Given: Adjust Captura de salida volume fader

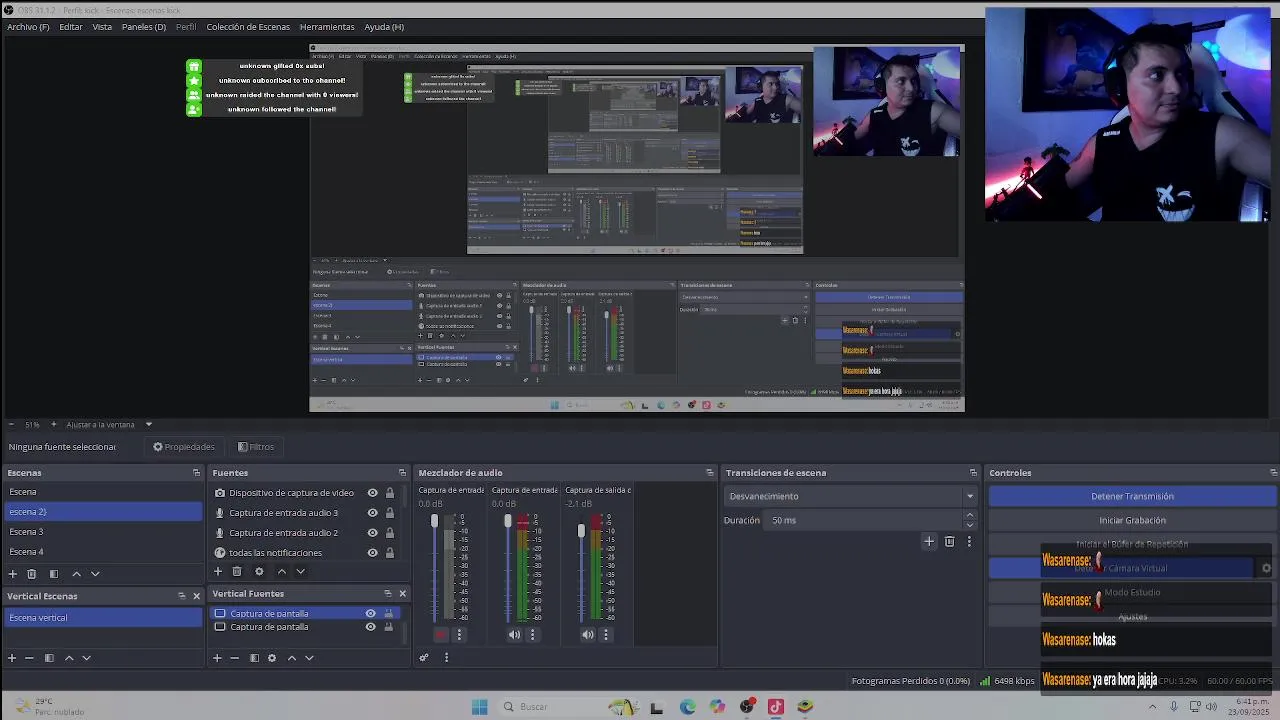Looking at the screenshot, I should pos(581,532).
